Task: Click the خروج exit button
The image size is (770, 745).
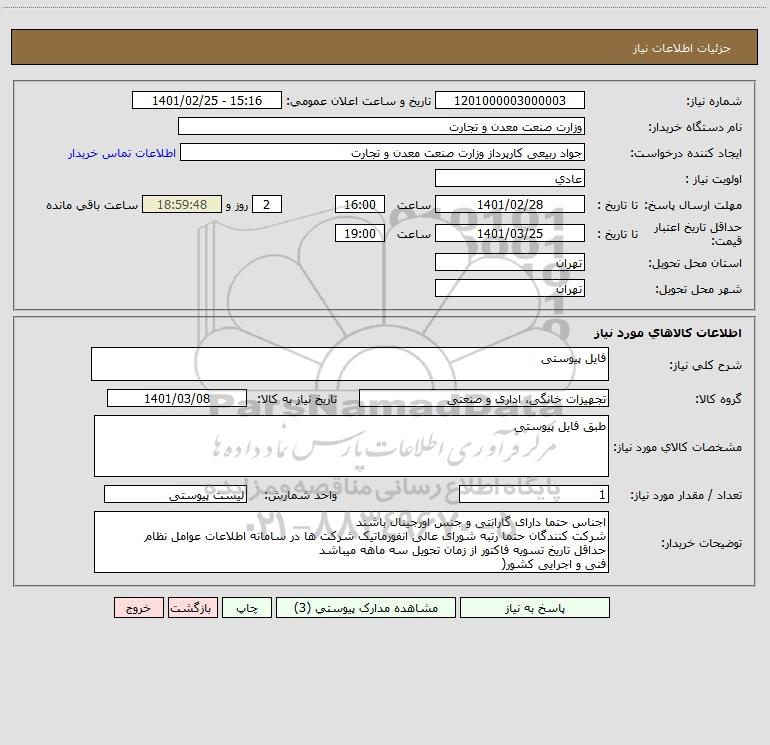Action: click(x=138, y=607)
